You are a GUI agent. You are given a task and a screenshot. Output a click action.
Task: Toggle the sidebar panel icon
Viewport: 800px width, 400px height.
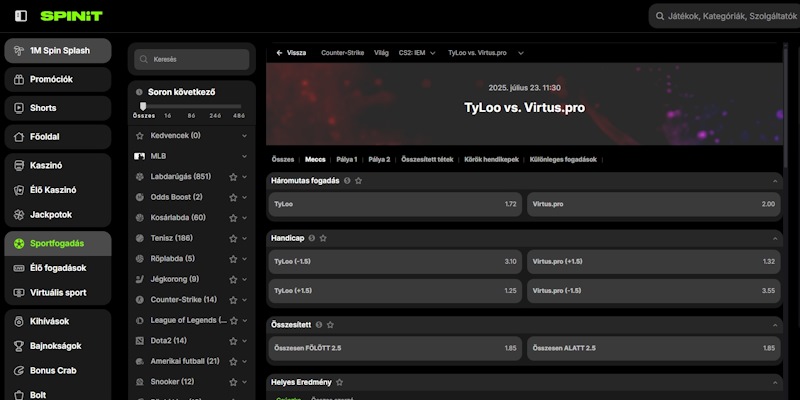pos(21,16)
